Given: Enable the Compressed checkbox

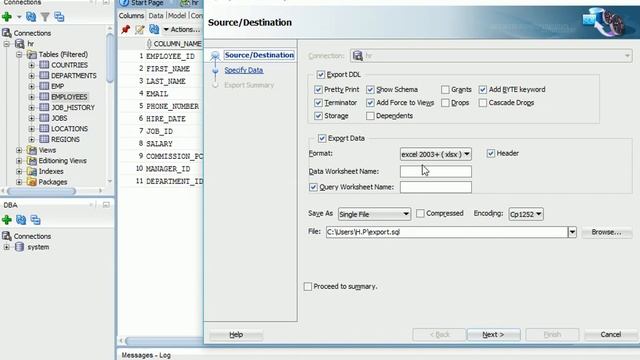Looking at the screenshot, I should coord(420,213).
